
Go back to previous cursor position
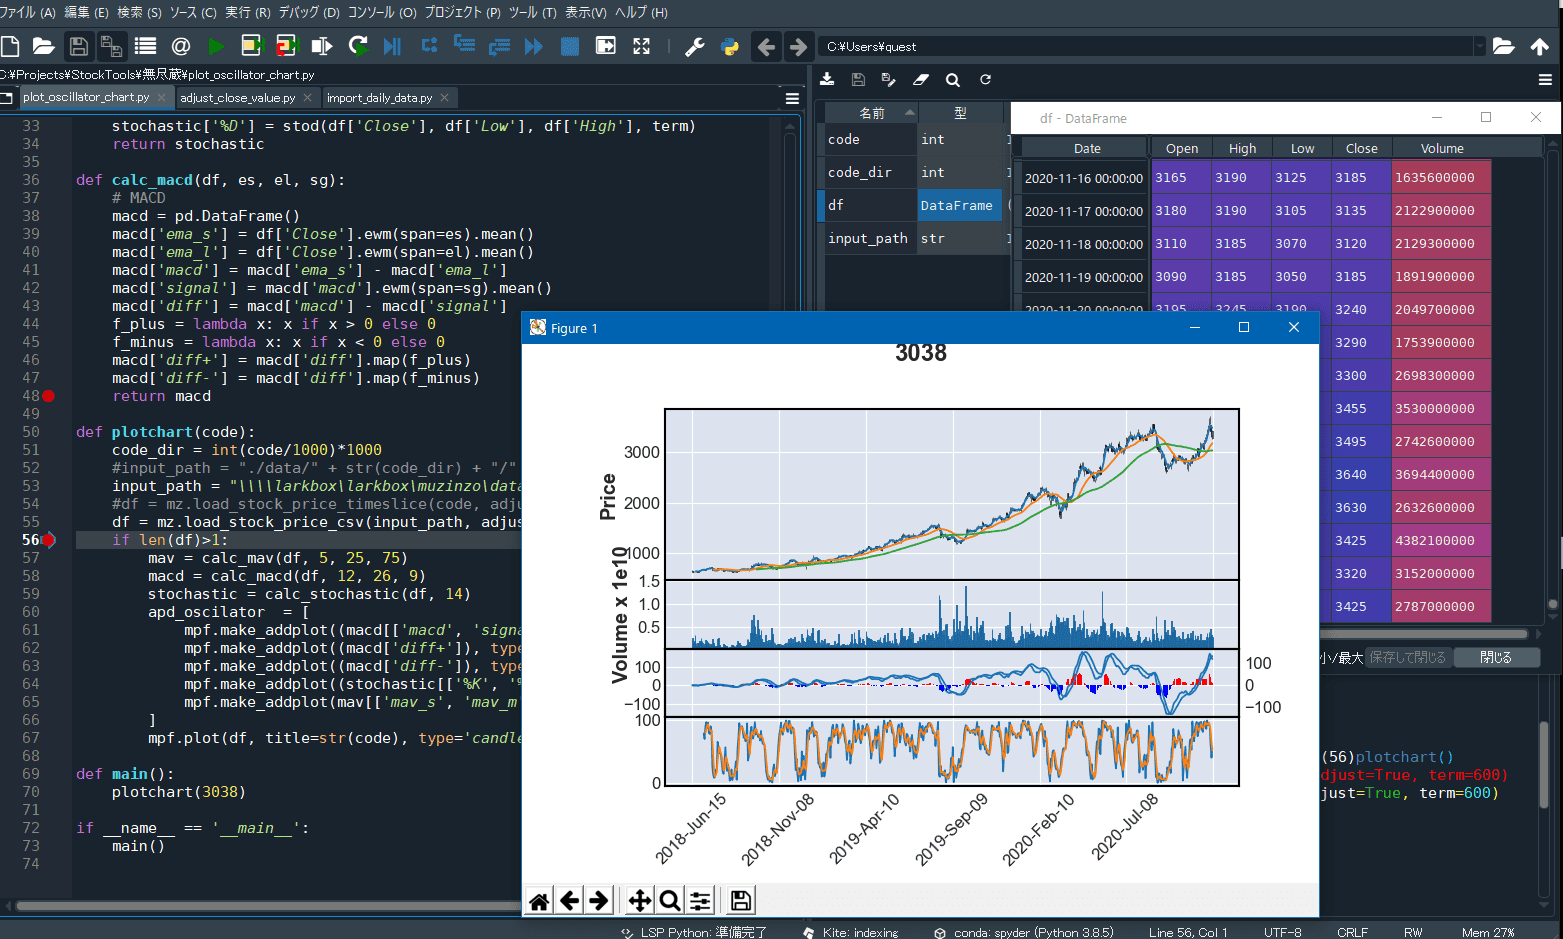(766, 46)
